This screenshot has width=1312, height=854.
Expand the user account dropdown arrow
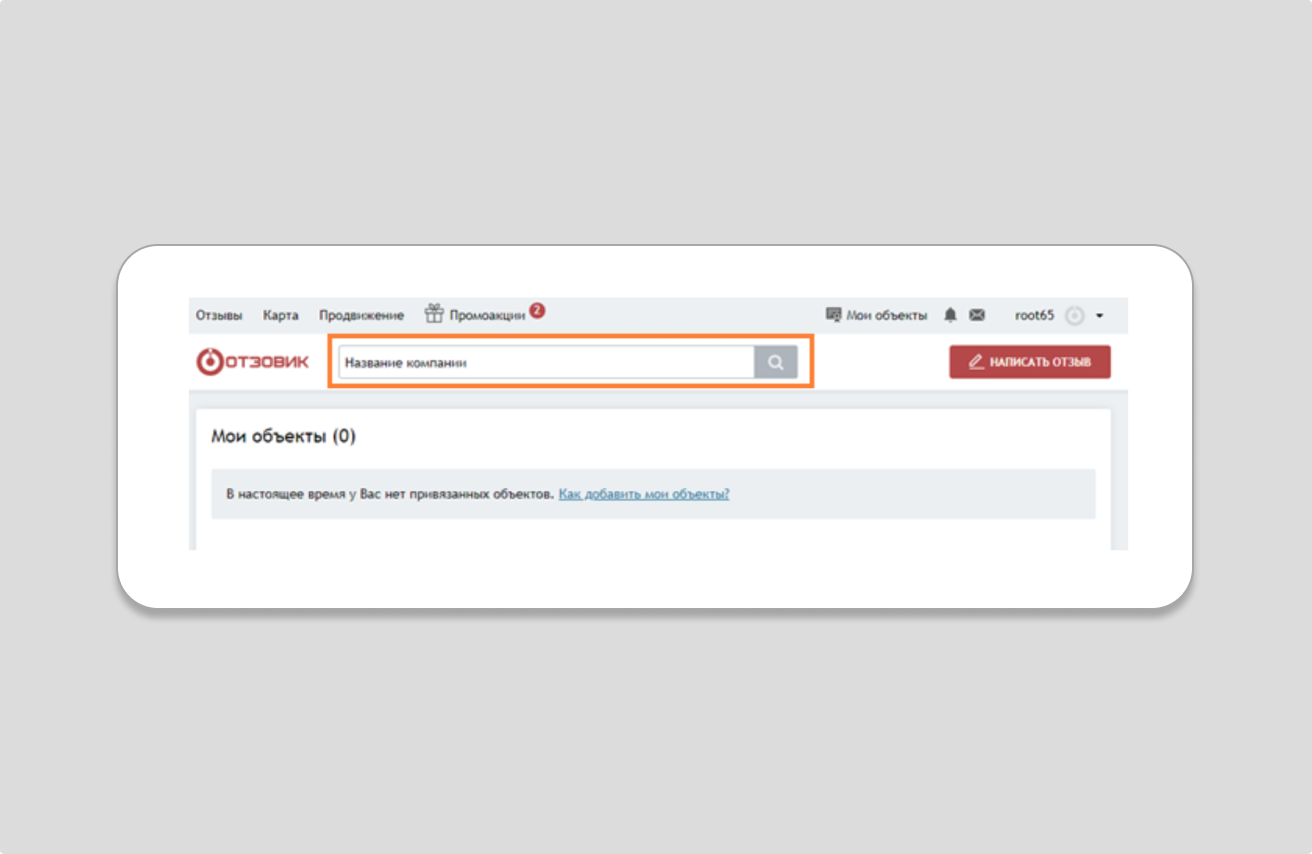(x=1099, y=316)
